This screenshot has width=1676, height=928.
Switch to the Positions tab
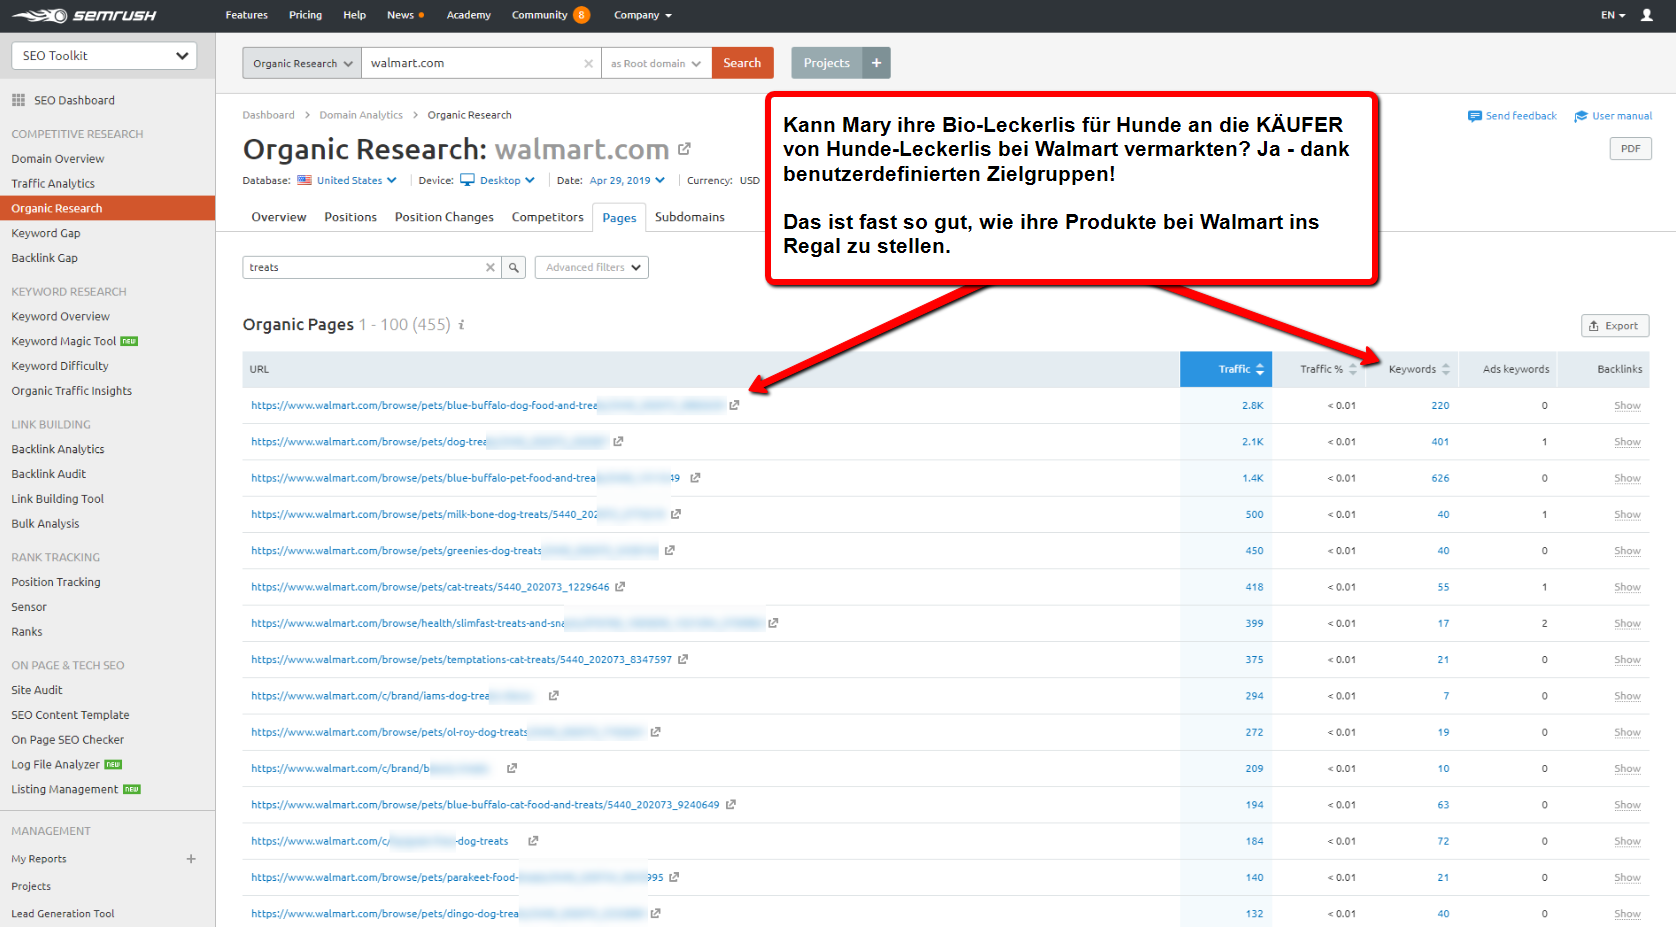pyautogui.click(x=350, y=217)
